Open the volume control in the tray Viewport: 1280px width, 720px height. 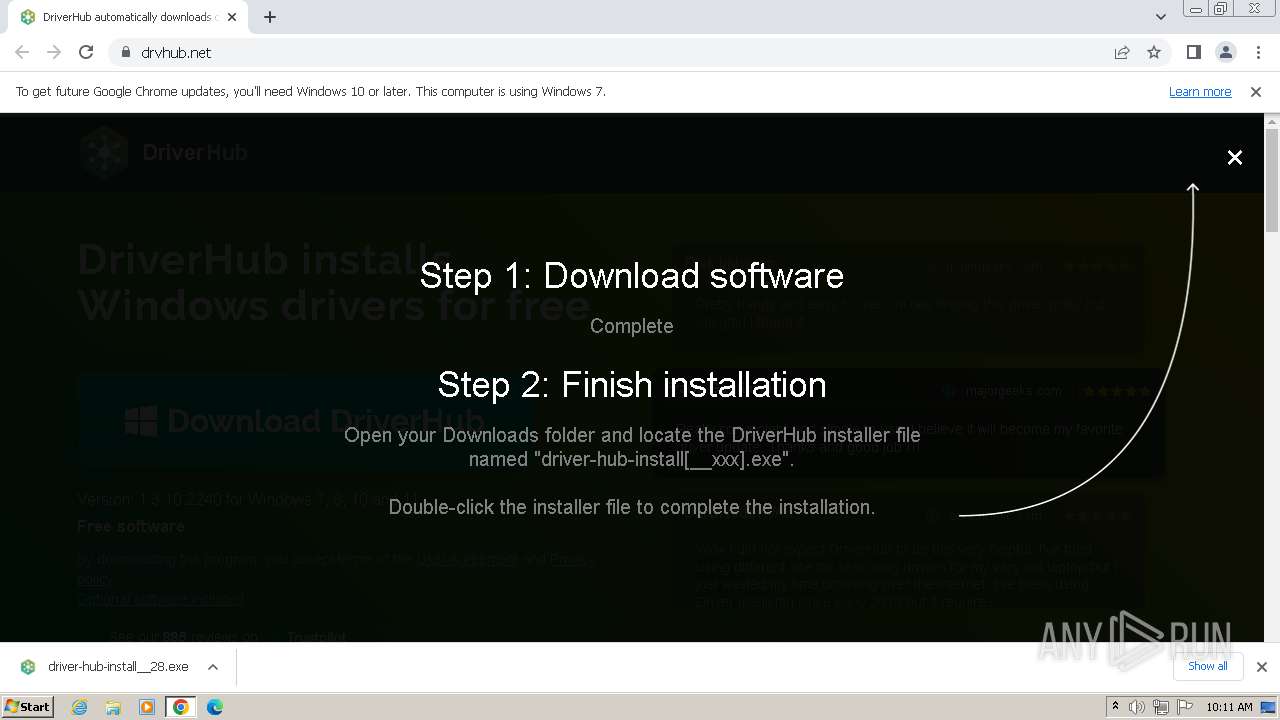(x=1137, y=707)
